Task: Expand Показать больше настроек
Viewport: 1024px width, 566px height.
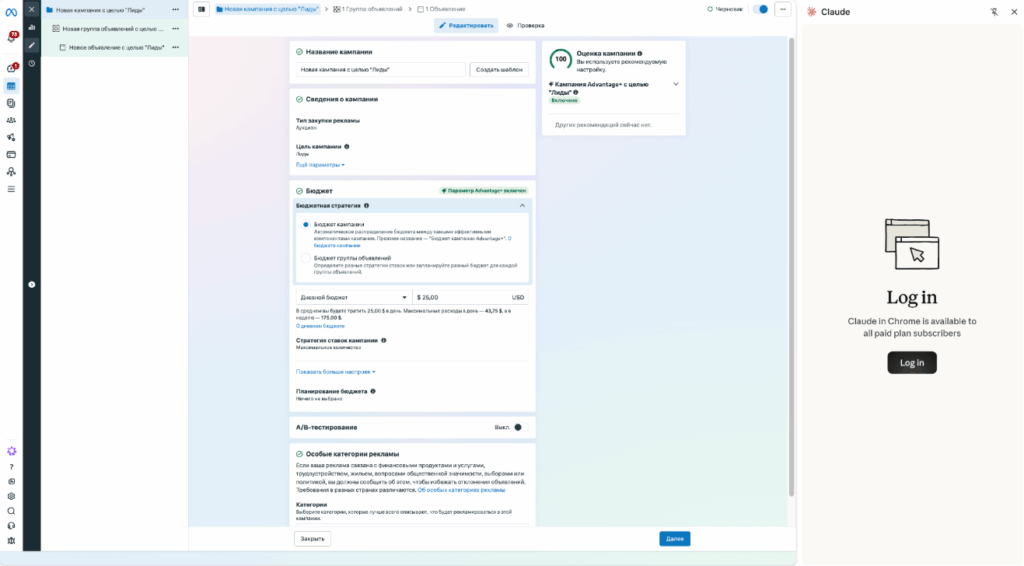Action: pos(336,371)
